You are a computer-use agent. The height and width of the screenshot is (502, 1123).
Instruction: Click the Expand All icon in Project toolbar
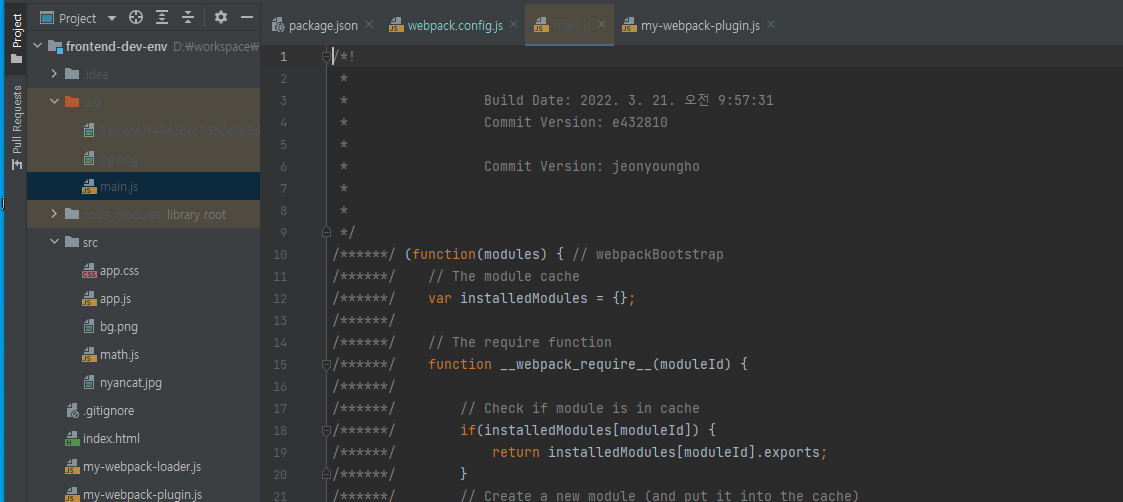point(162,18)
